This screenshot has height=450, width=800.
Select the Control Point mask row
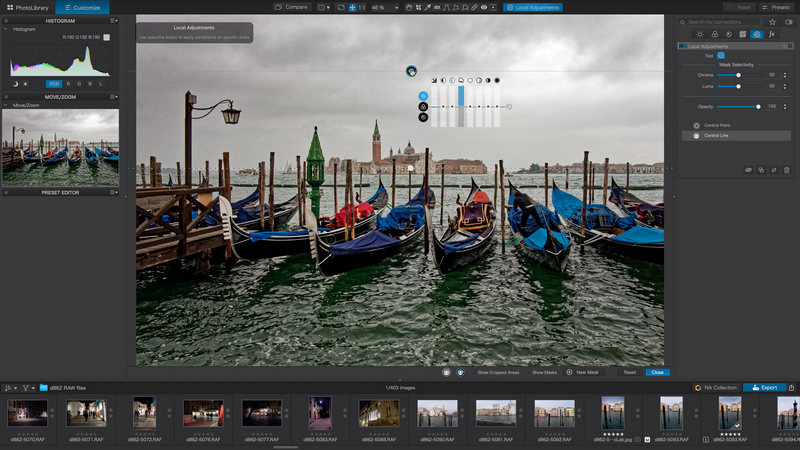(736, 125)
